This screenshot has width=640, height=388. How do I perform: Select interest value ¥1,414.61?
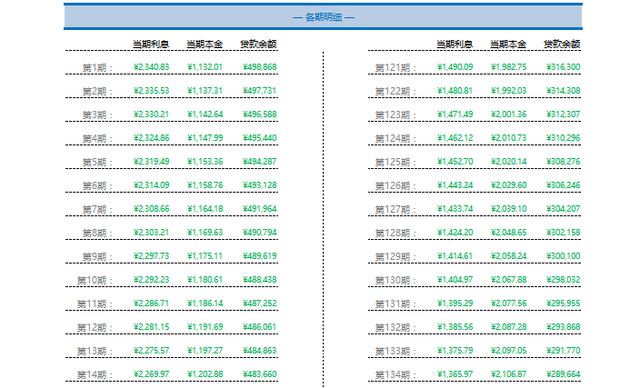455,256
